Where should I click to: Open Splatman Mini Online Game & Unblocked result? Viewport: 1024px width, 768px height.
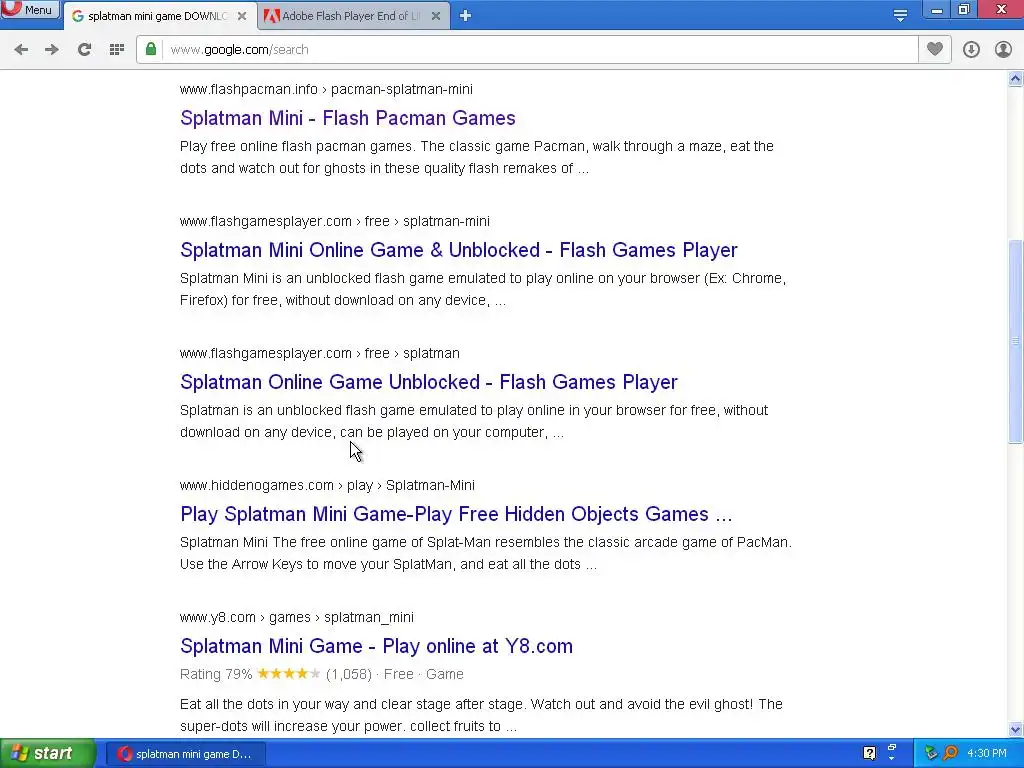(458, 250)
